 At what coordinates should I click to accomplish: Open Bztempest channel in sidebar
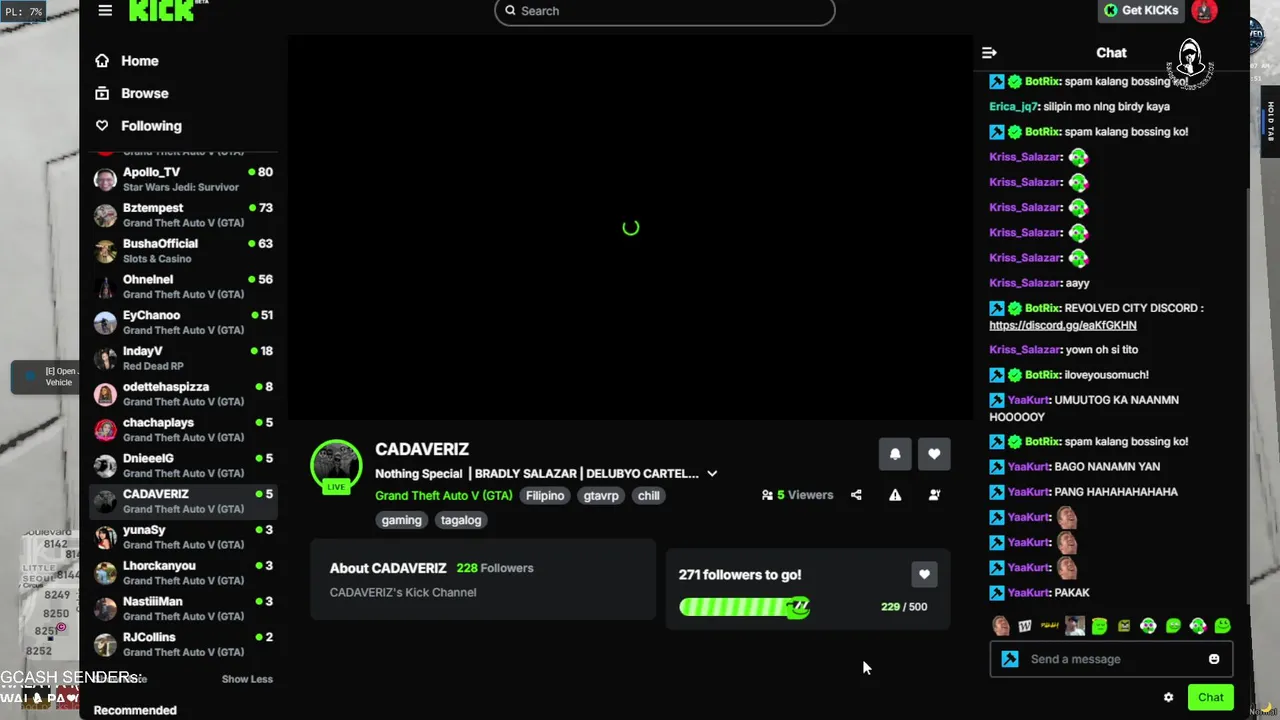tap(183, 215)
